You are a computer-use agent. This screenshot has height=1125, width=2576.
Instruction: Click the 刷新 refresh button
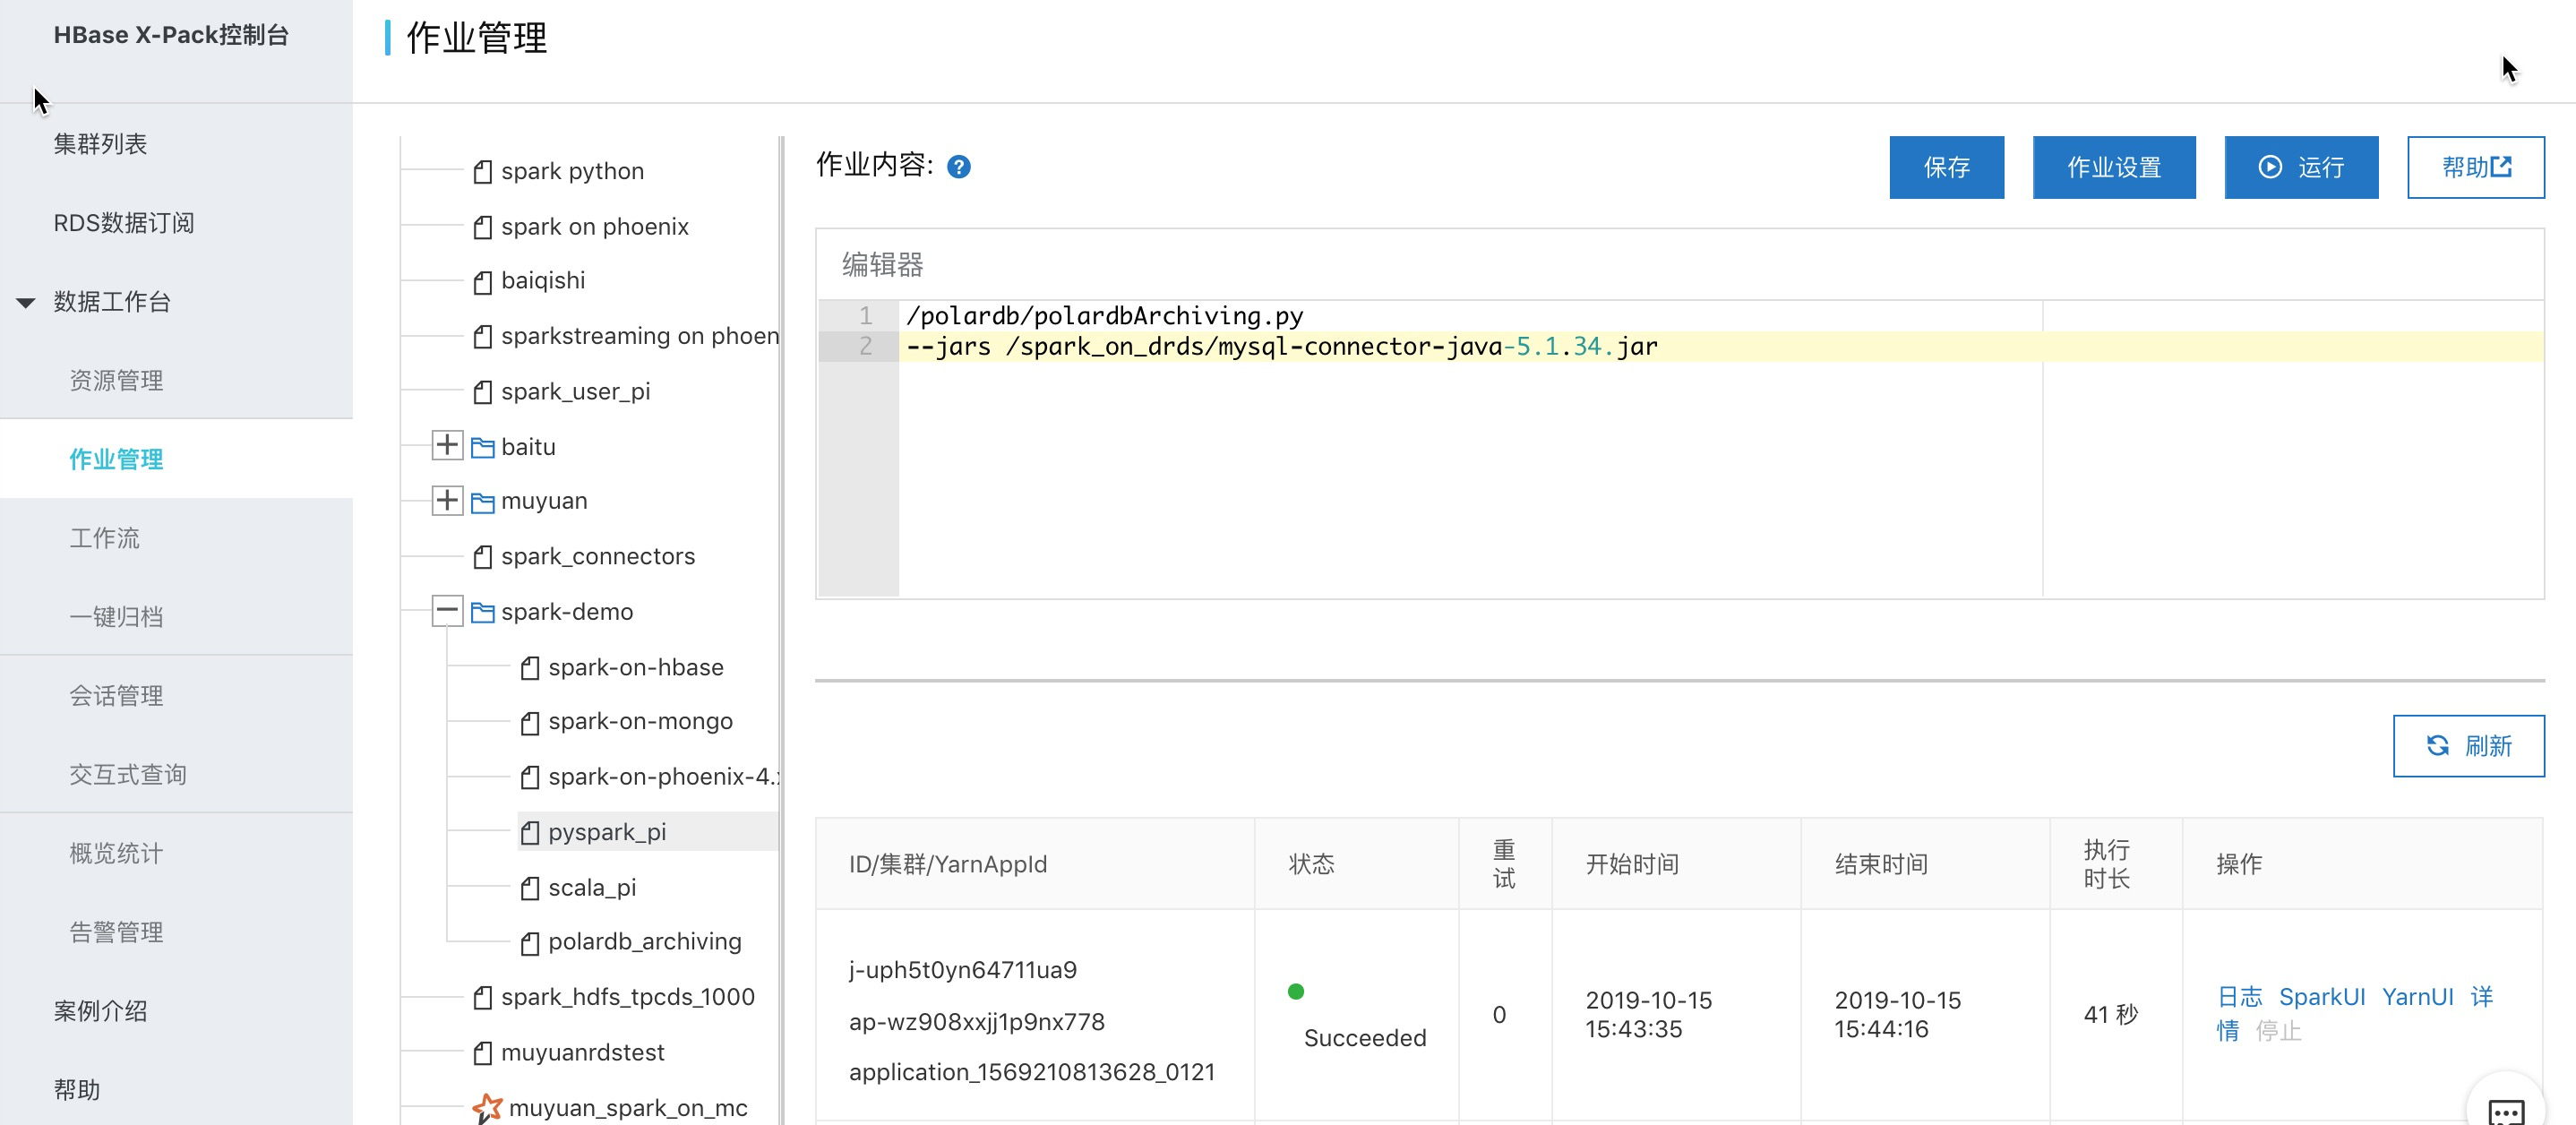[x=2468, y=746]
